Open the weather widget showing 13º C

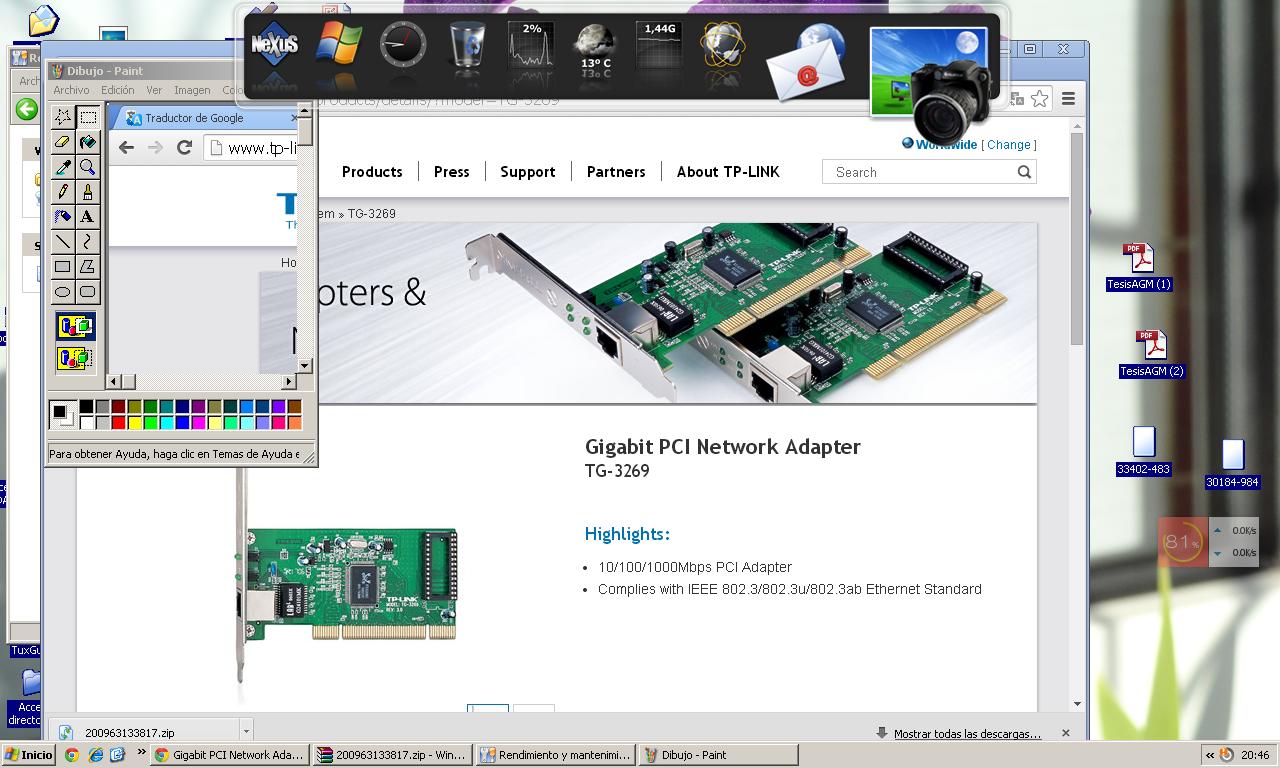coord(596,47)
